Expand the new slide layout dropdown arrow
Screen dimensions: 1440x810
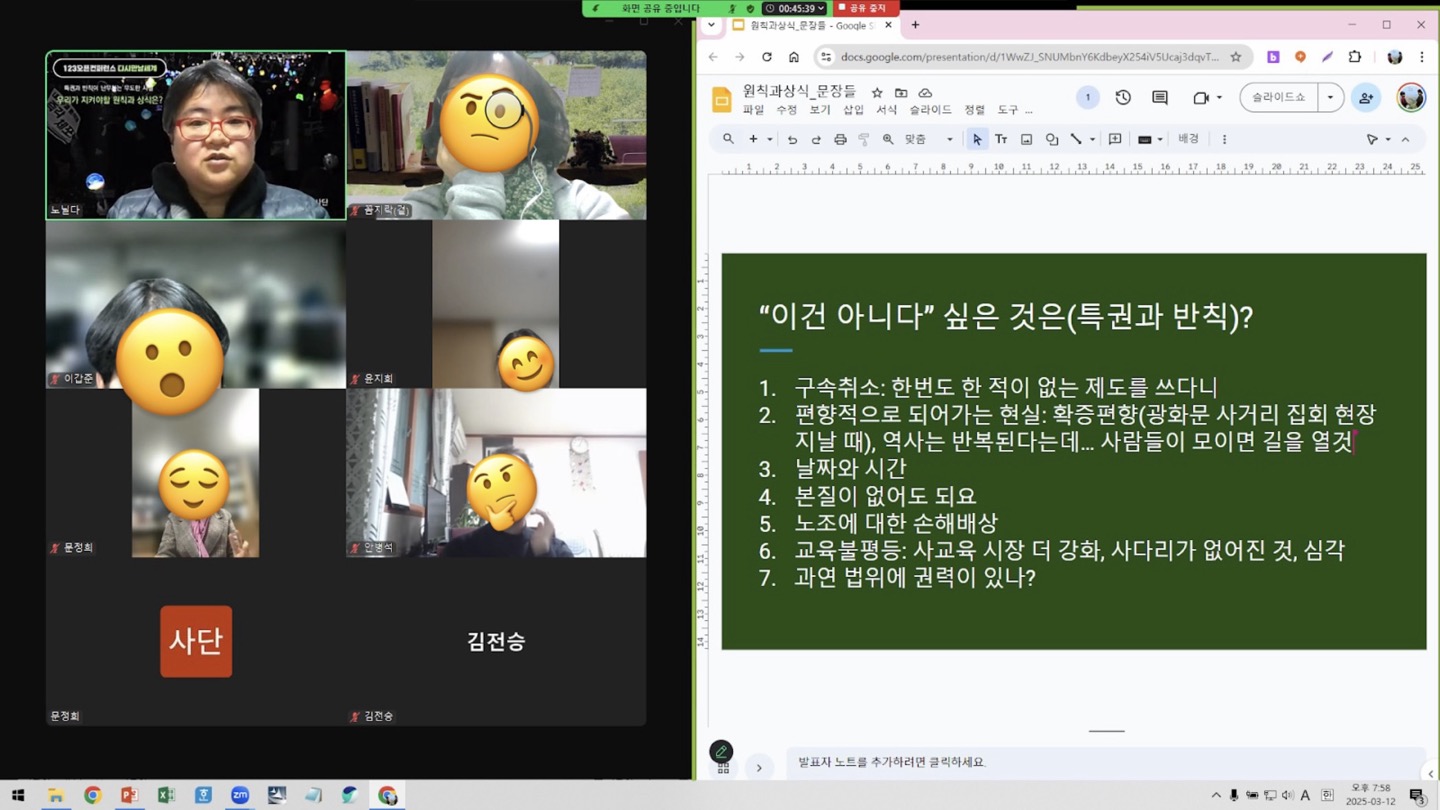point(769,139)
